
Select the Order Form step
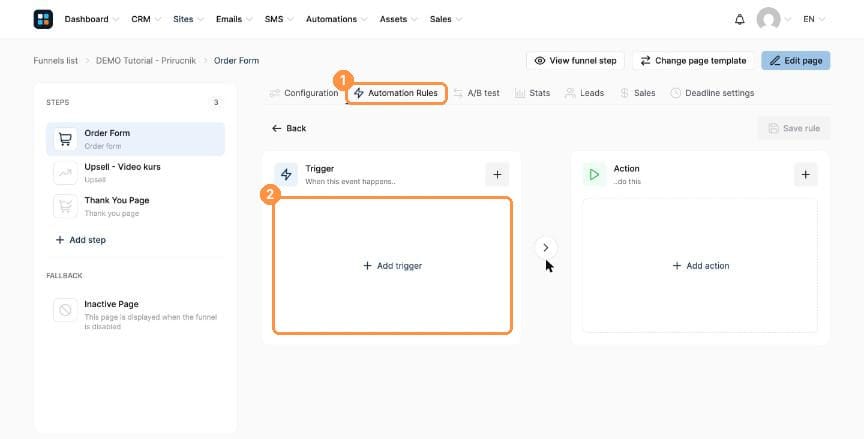point(136,139)
